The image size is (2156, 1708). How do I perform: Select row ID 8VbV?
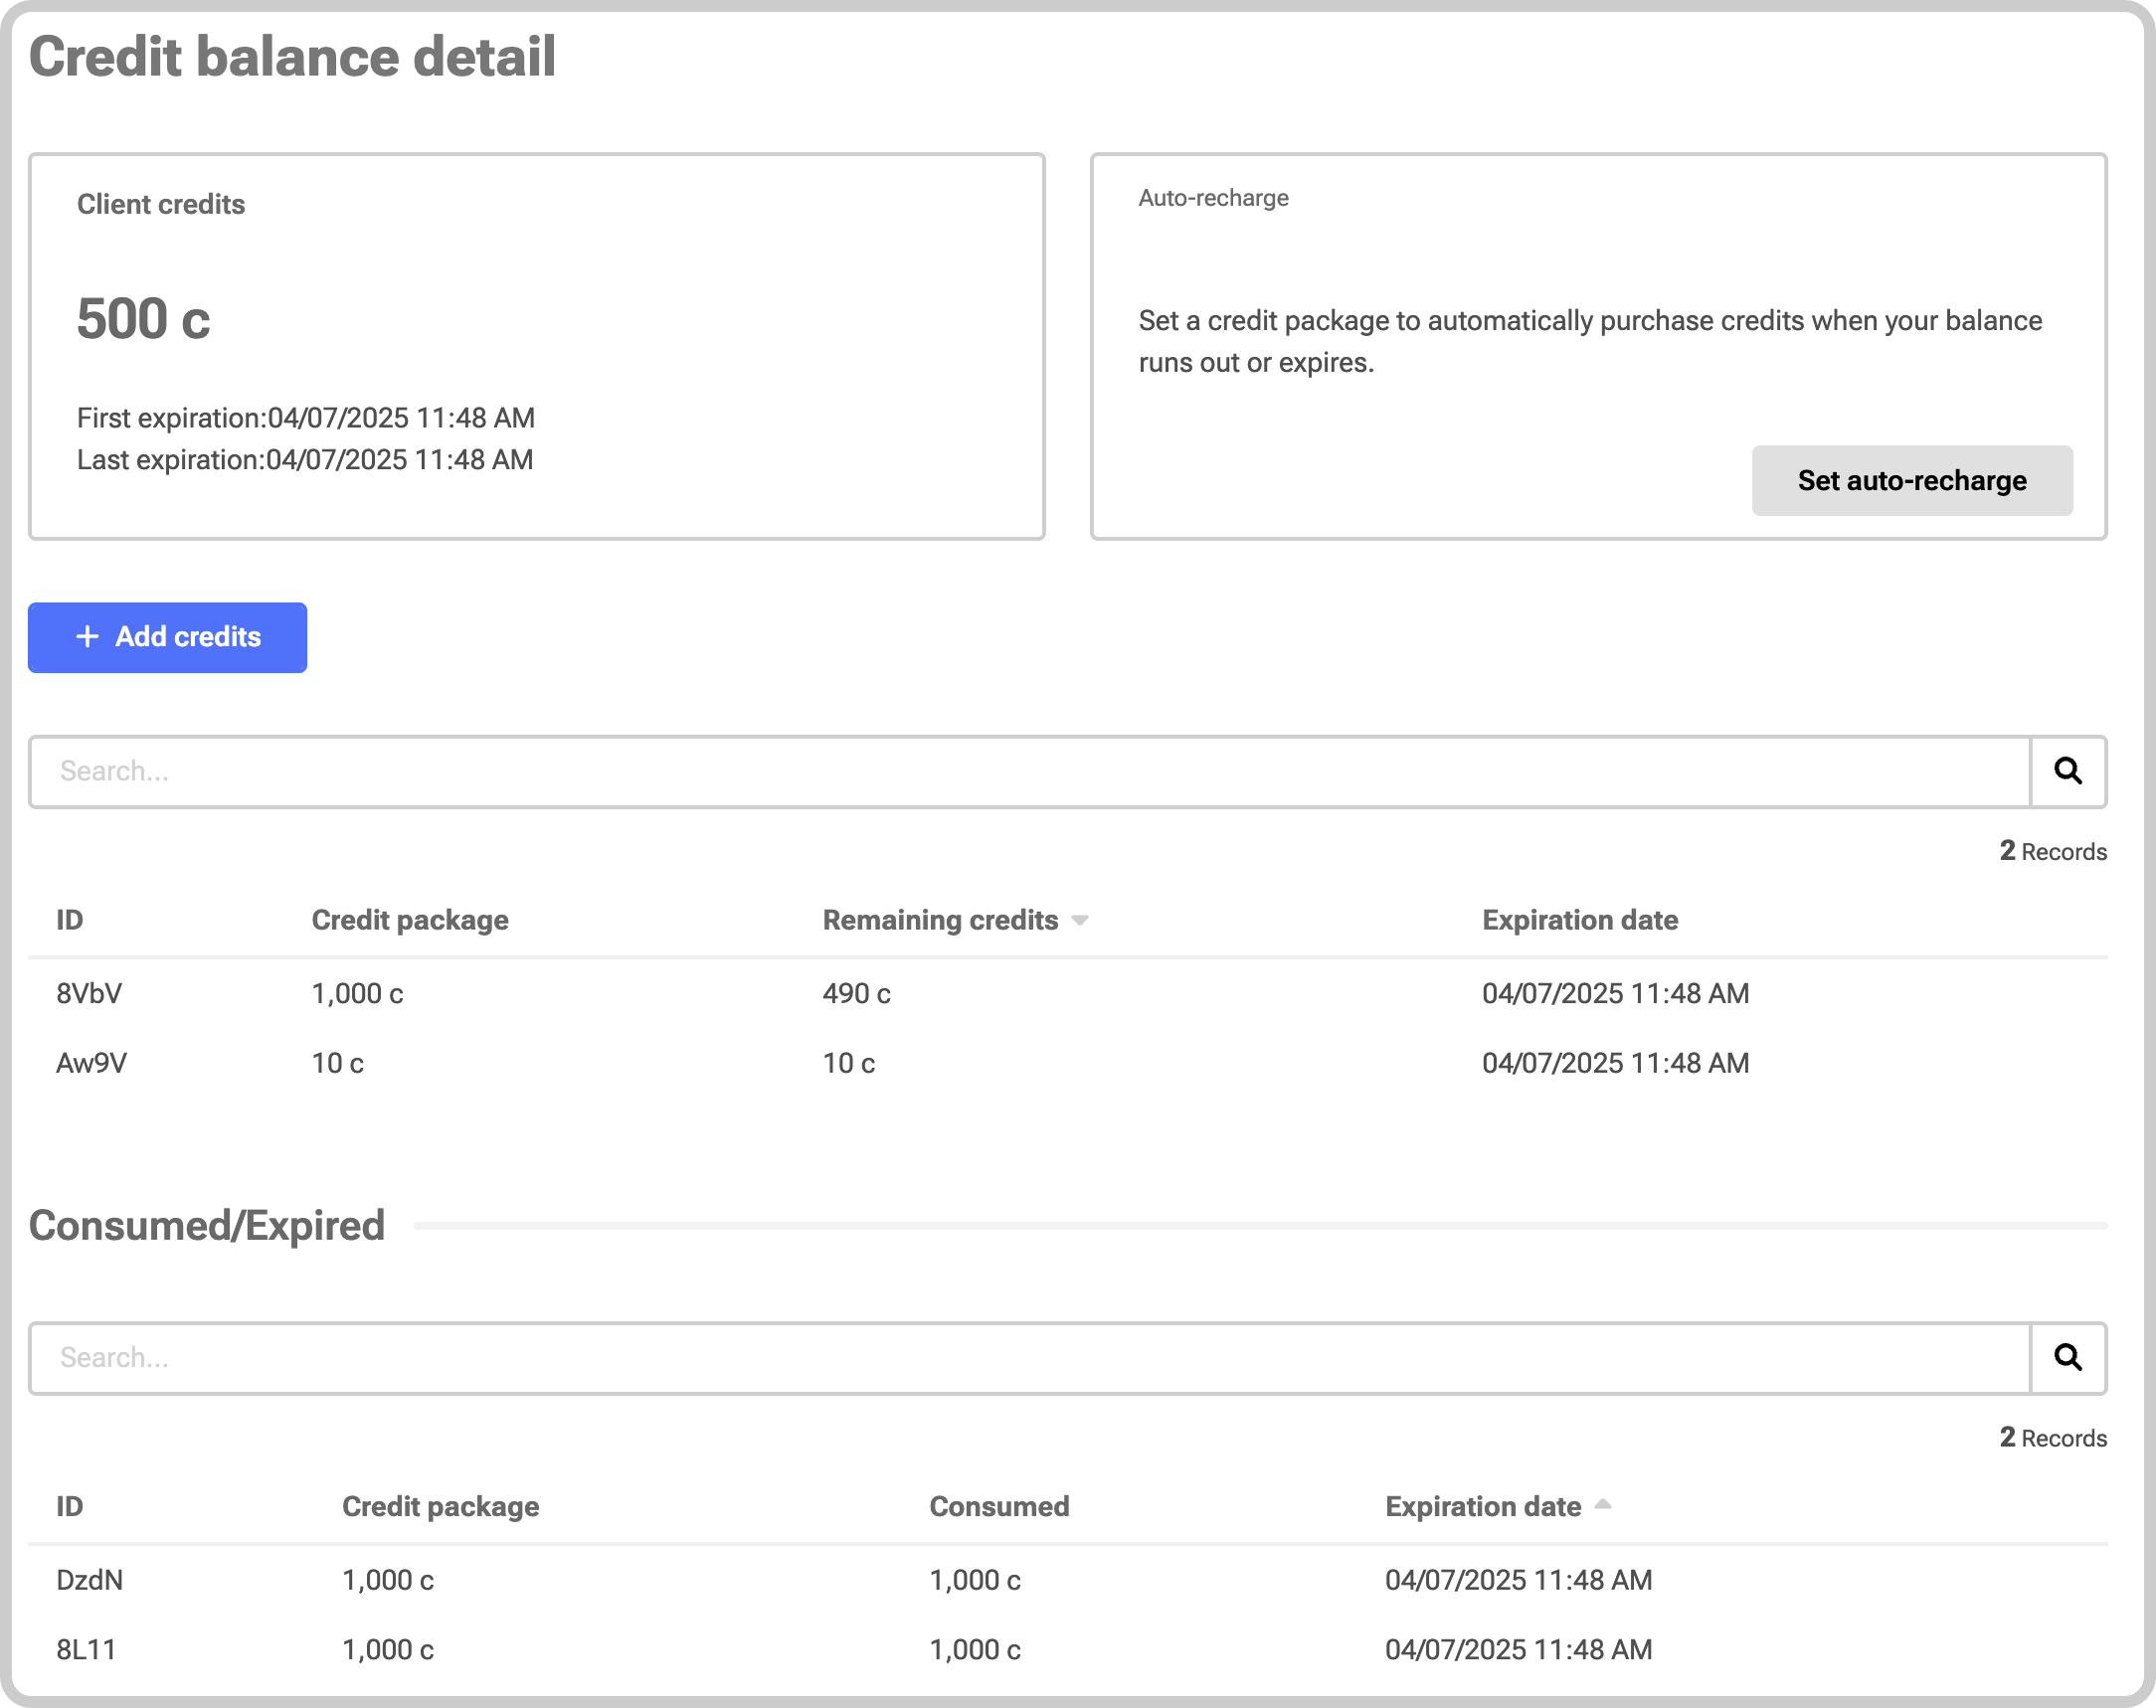click(1068, 993)
